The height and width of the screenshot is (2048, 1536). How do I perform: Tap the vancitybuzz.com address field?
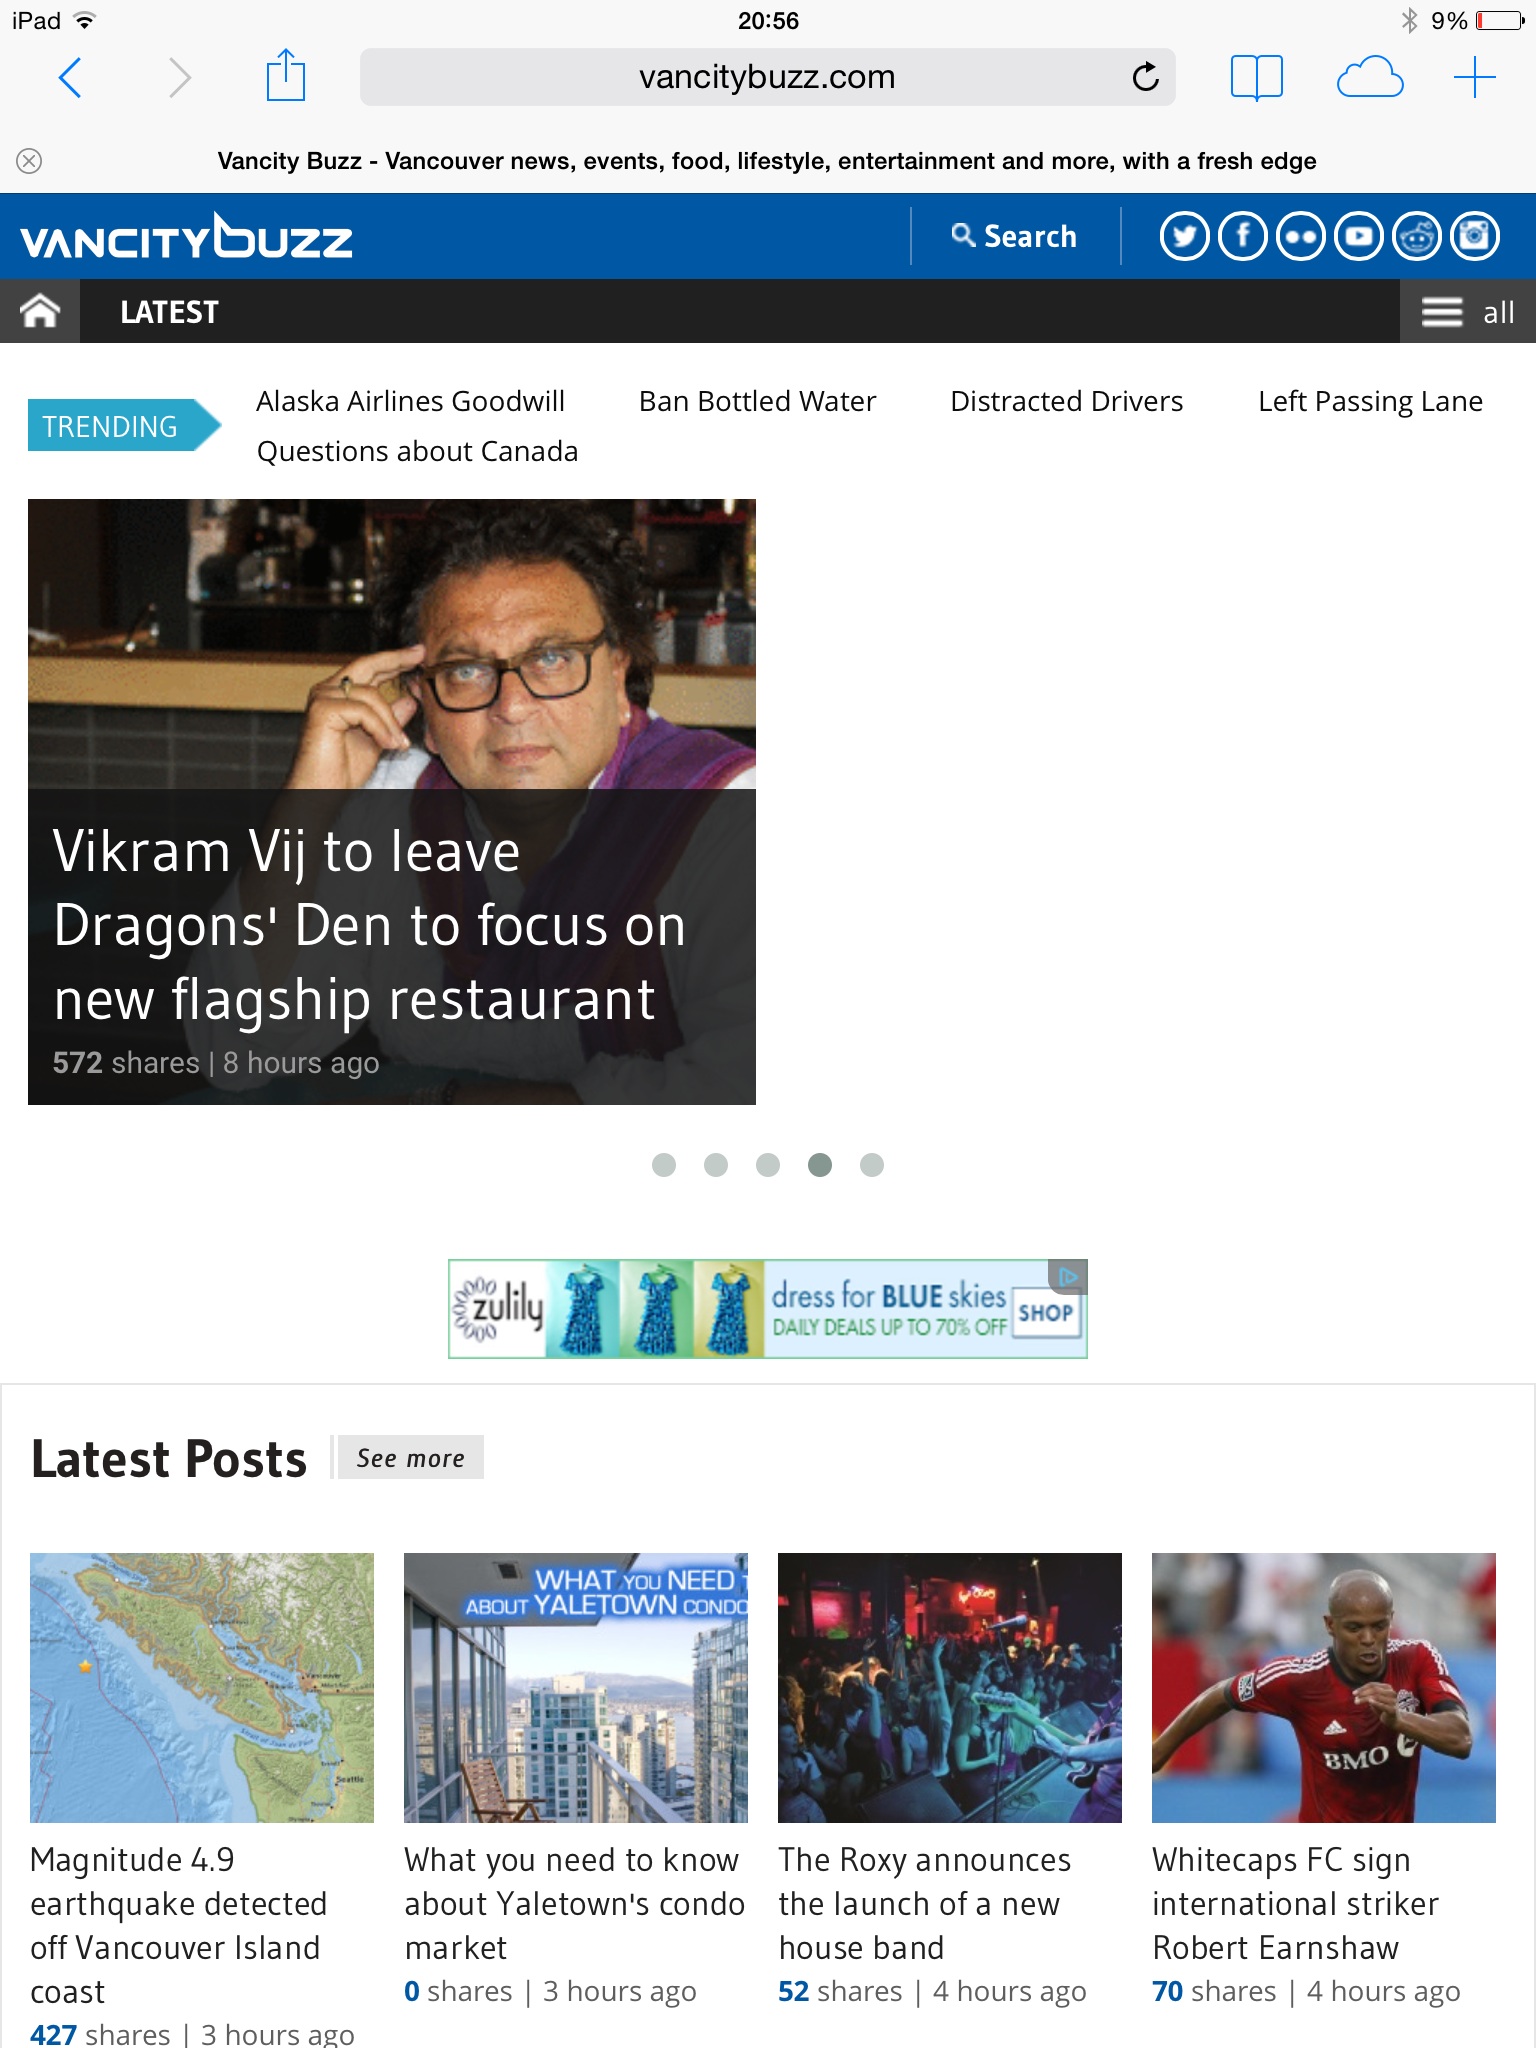tap(767, 77)
